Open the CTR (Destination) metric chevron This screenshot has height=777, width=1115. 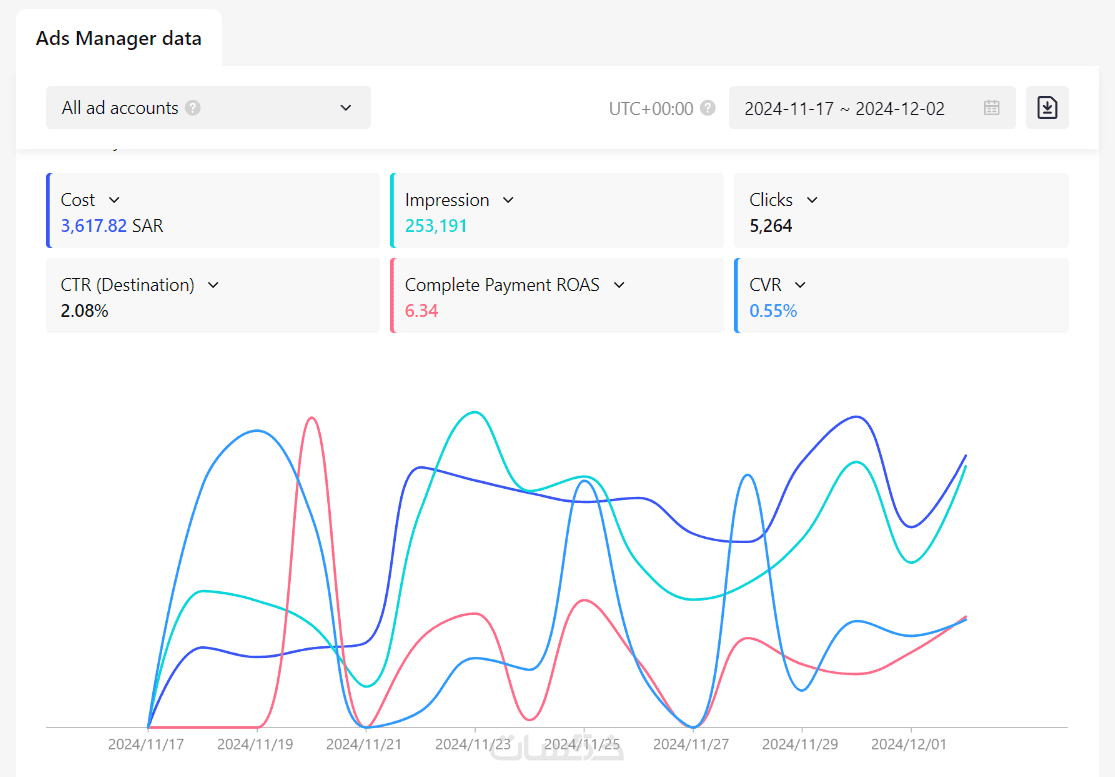coord(213,285)
